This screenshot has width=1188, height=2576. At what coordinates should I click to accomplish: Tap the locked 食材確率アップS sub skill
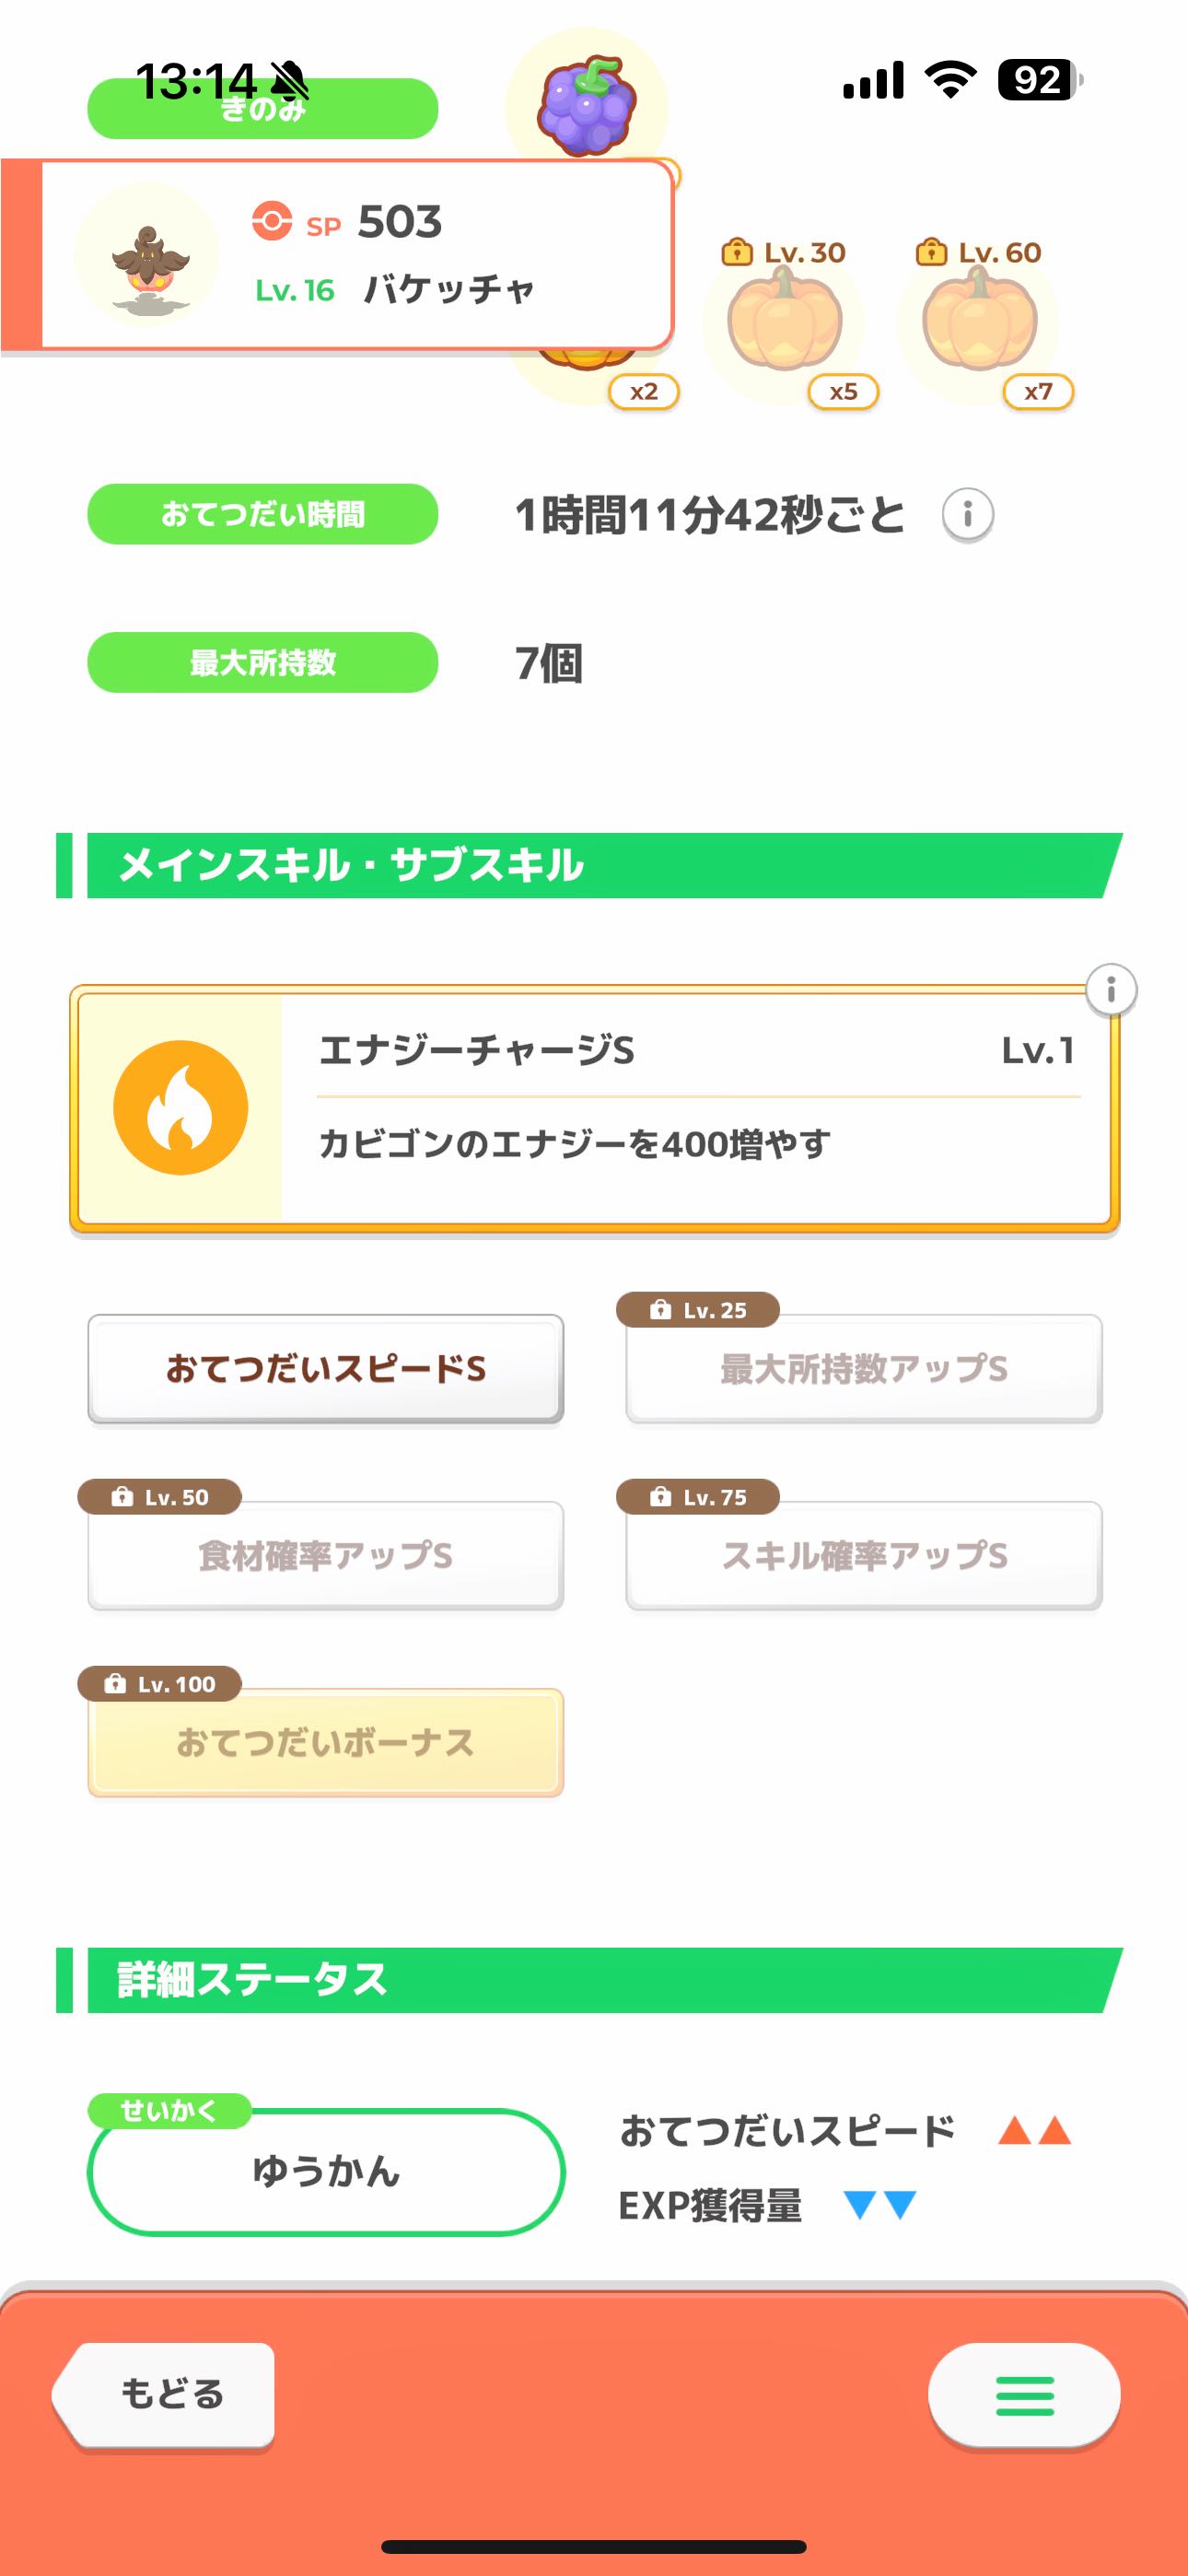pos(326,1555)
